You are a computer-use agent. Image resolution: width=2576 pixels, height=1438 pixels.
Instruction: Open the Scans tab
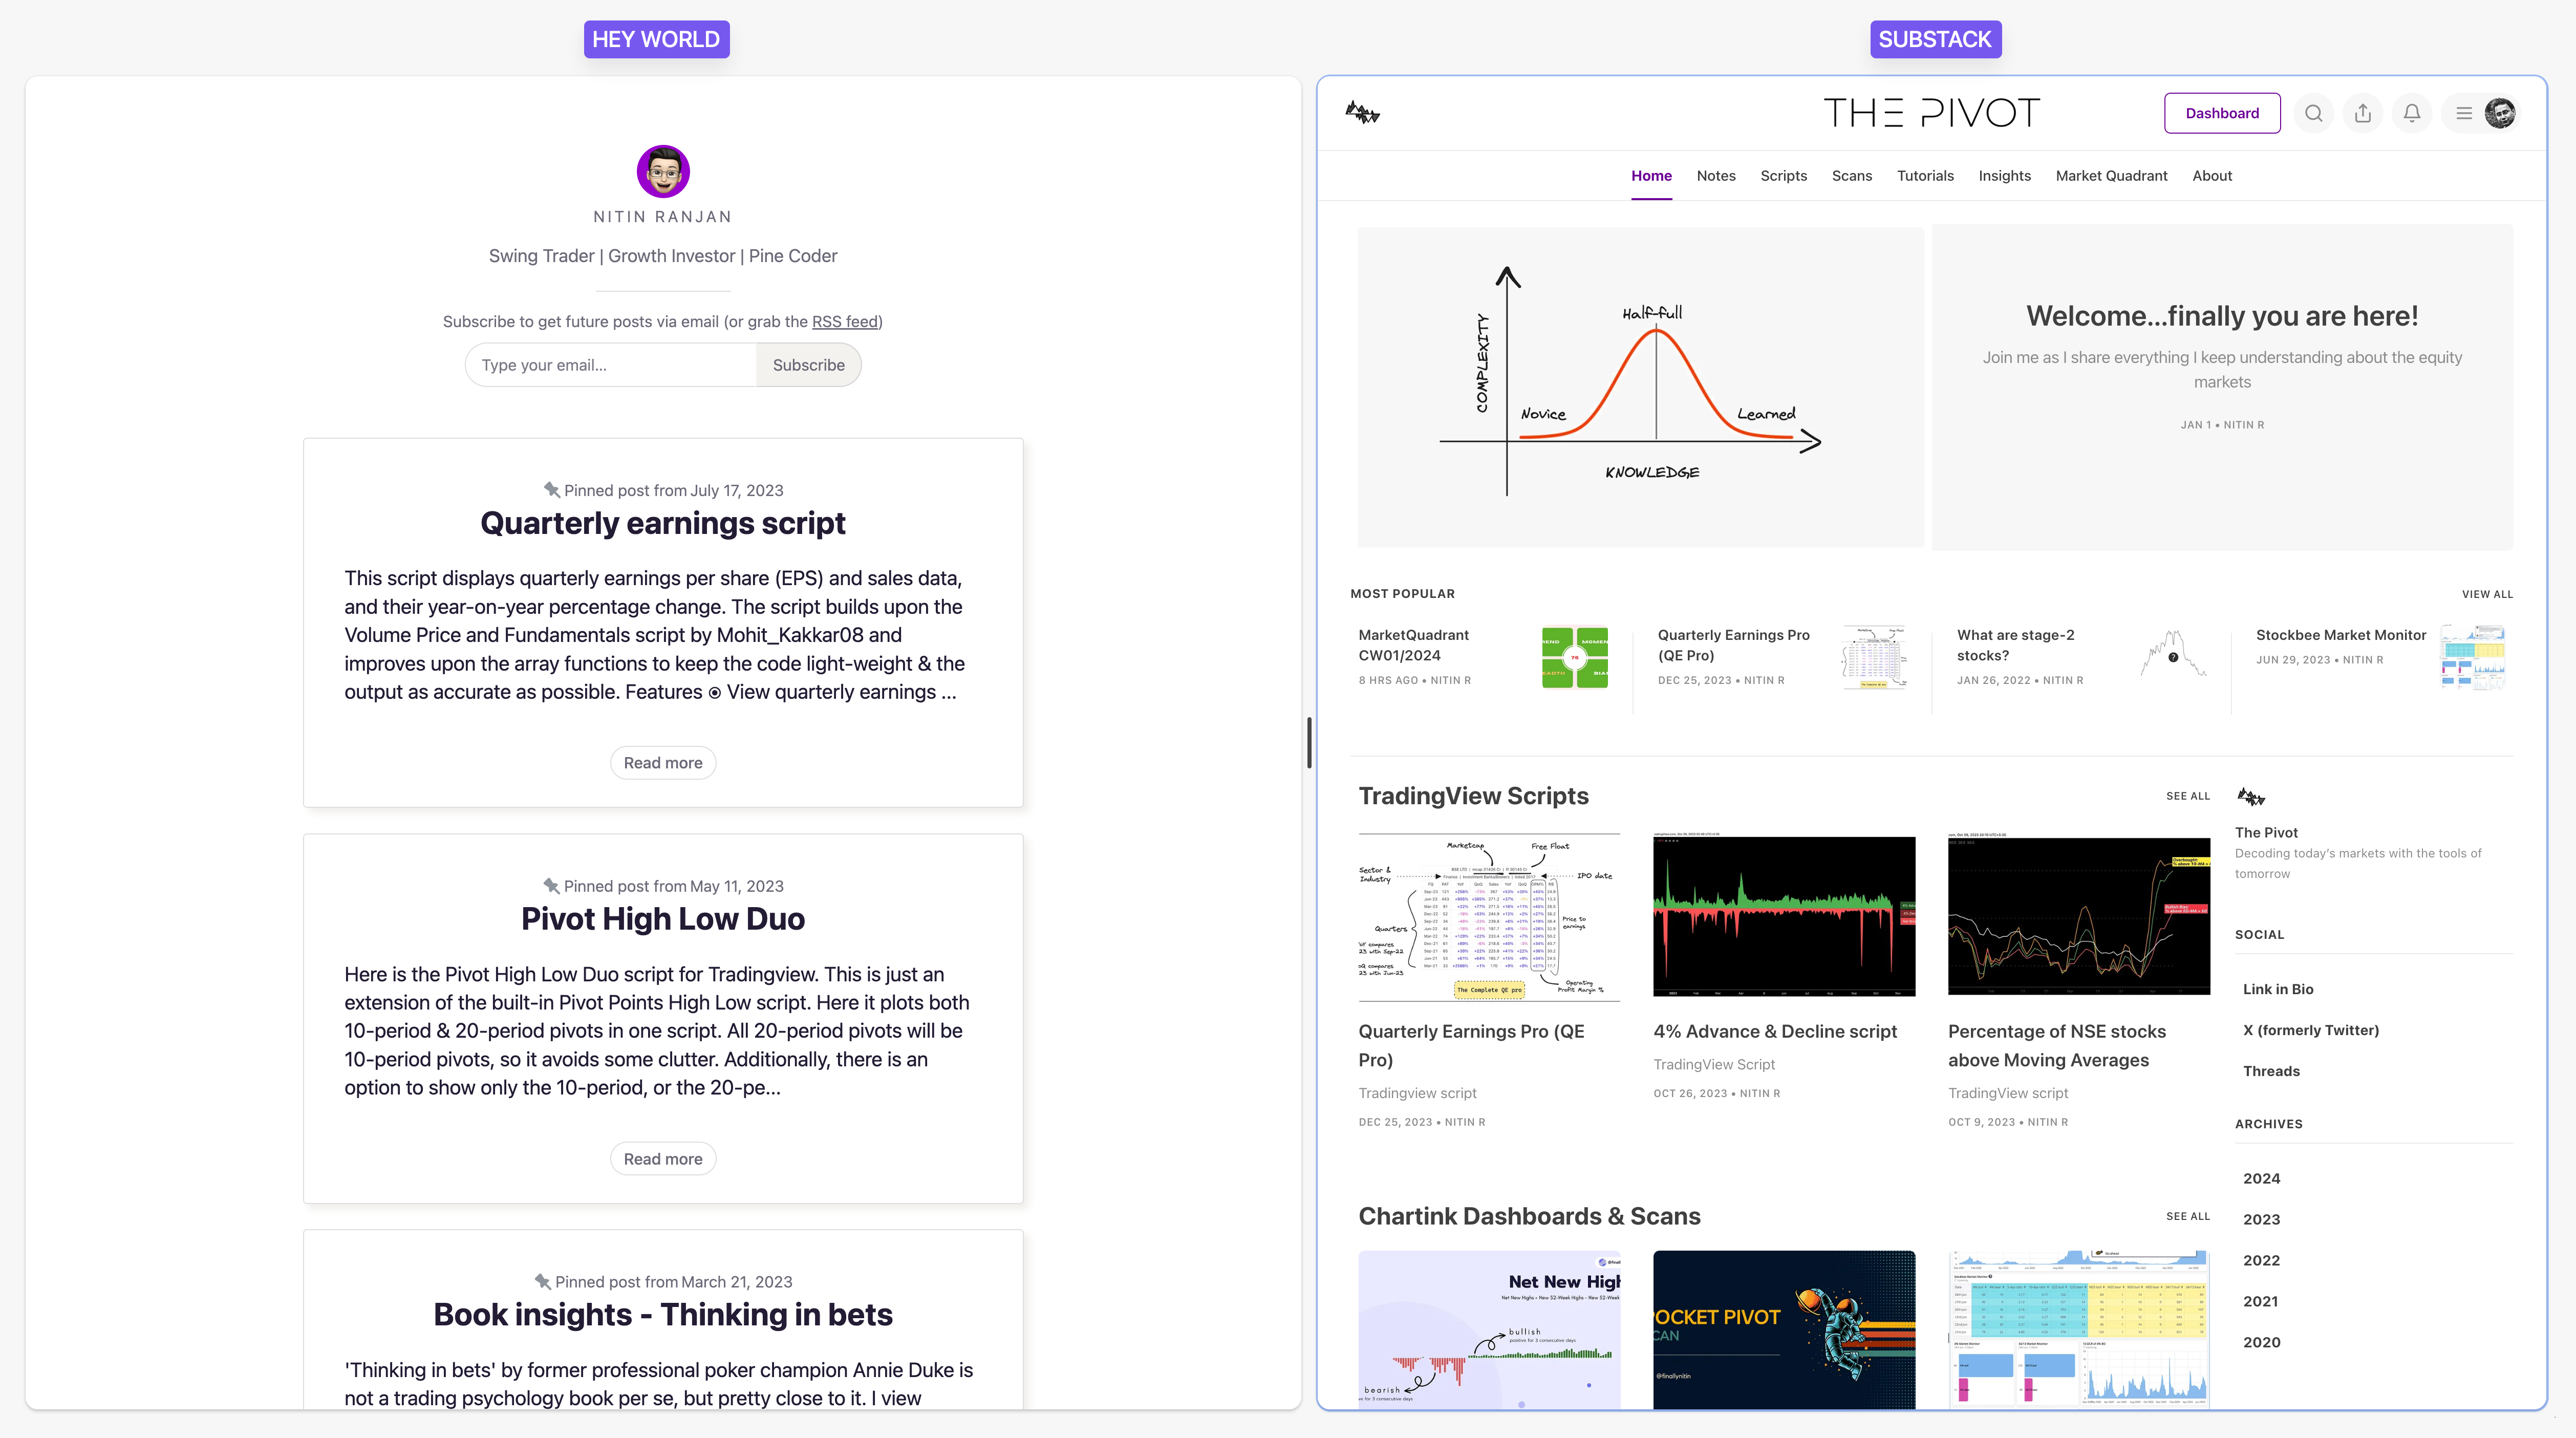[1851, 175]
